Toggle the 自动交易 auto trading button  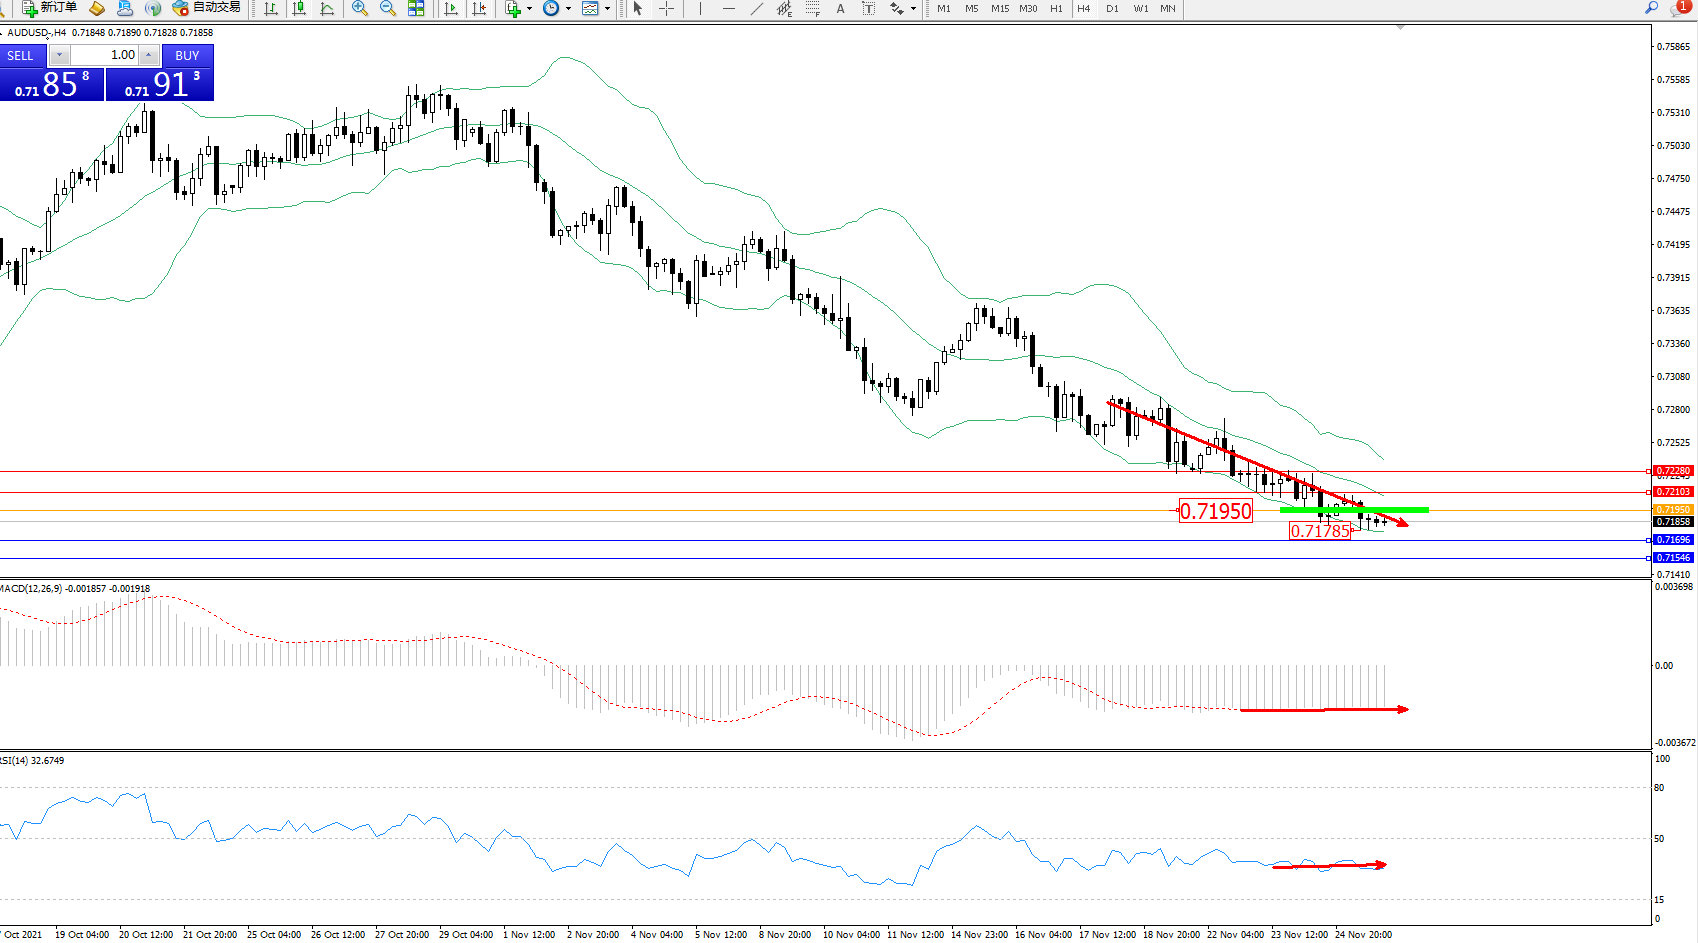pyautogui.click(x=207, y=8)
